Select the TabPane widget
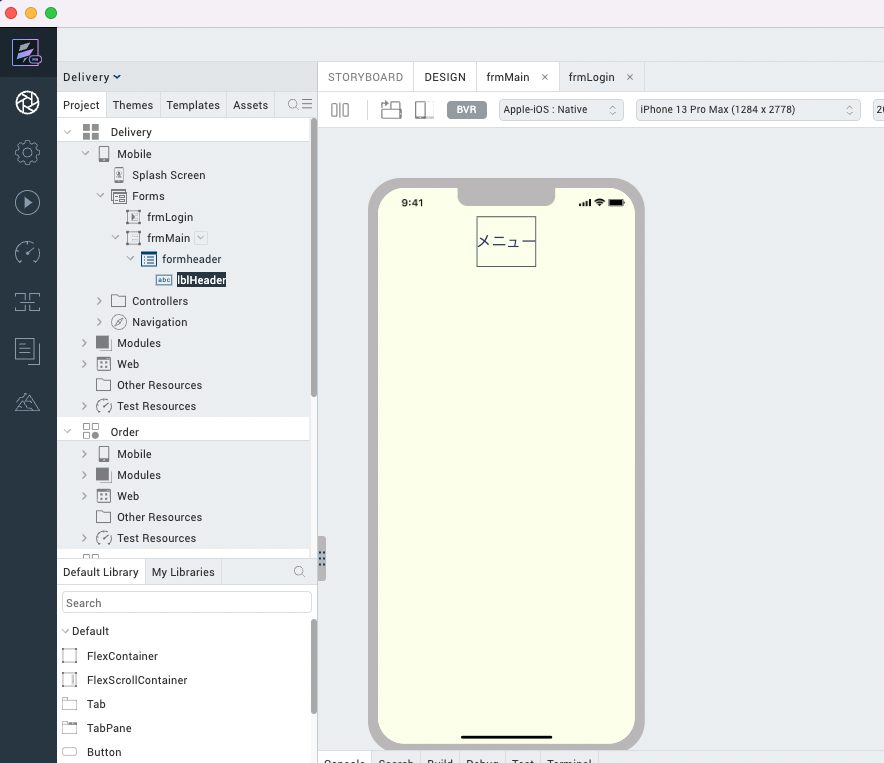Image resolution: width=884 pixels, height=763 pixels. pos(109,728)
